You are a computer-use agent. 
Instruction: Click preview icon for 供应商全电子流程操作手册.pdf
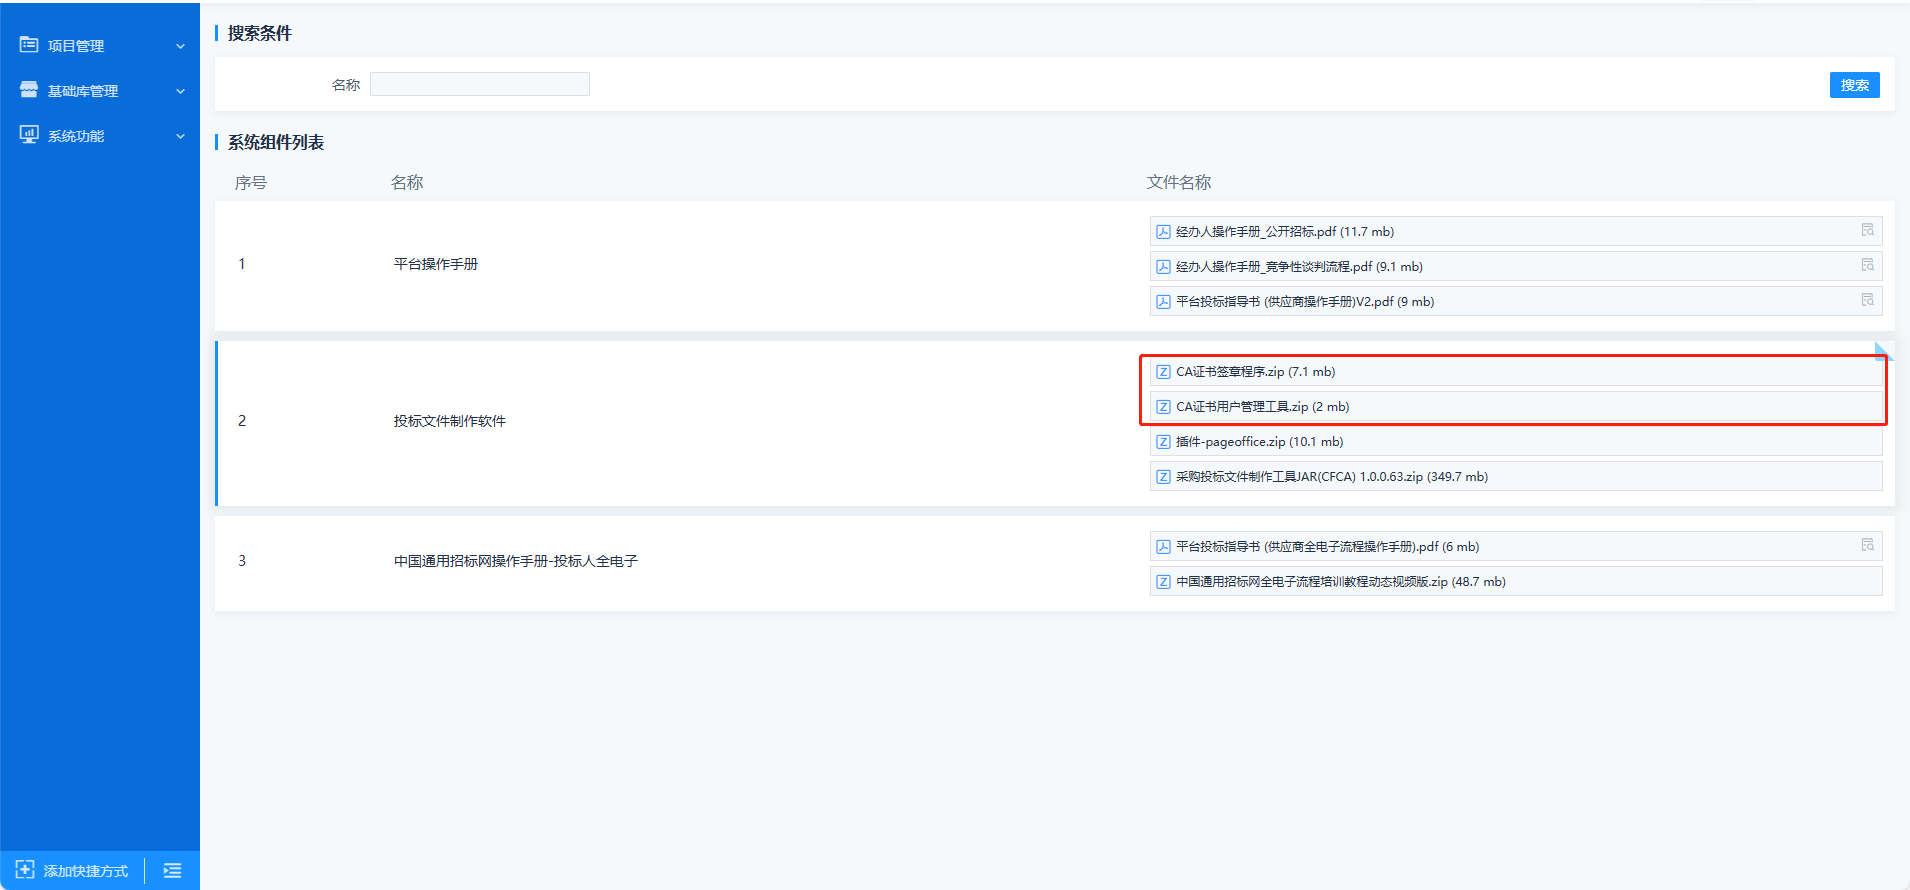pyautogui.click(x=1867, y=545)
